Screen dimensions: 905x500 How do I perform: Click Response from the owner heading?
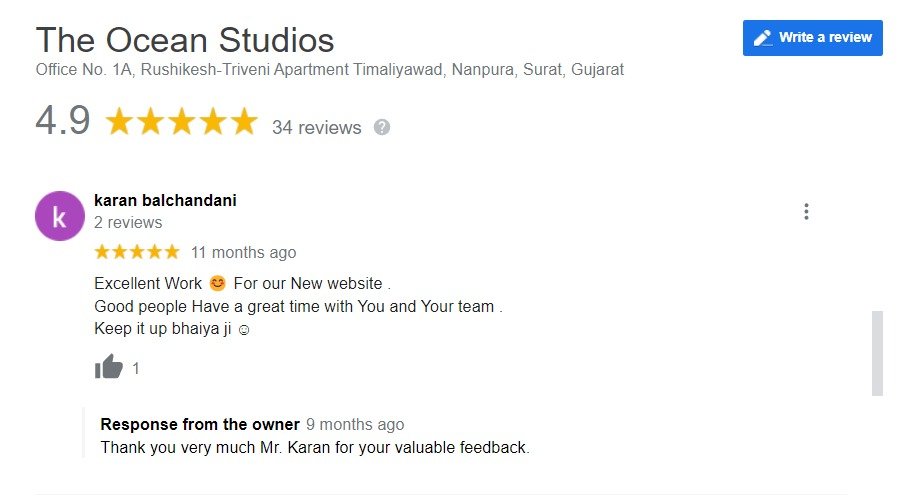(x=200, y=424)
